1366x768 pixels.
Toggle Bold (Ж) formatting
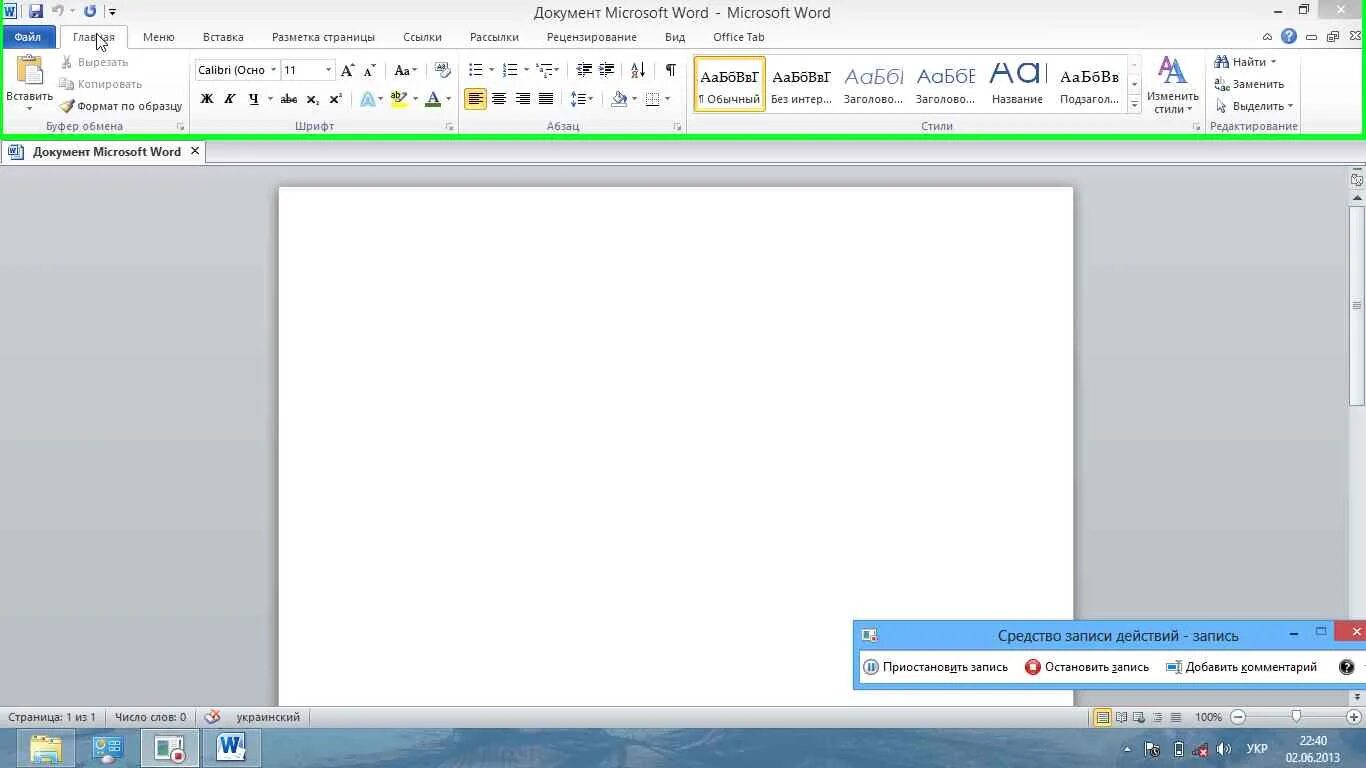207,99
